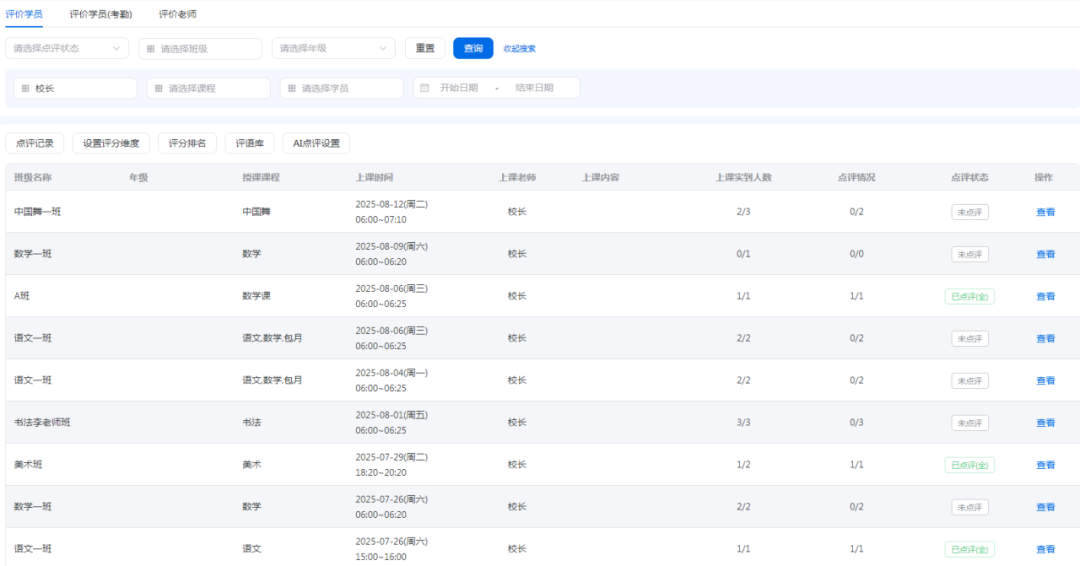Select the 评价学员 tab
The width and height of the screenshot is (1080, 566).
pyautogui.click(x=24, y=14)
